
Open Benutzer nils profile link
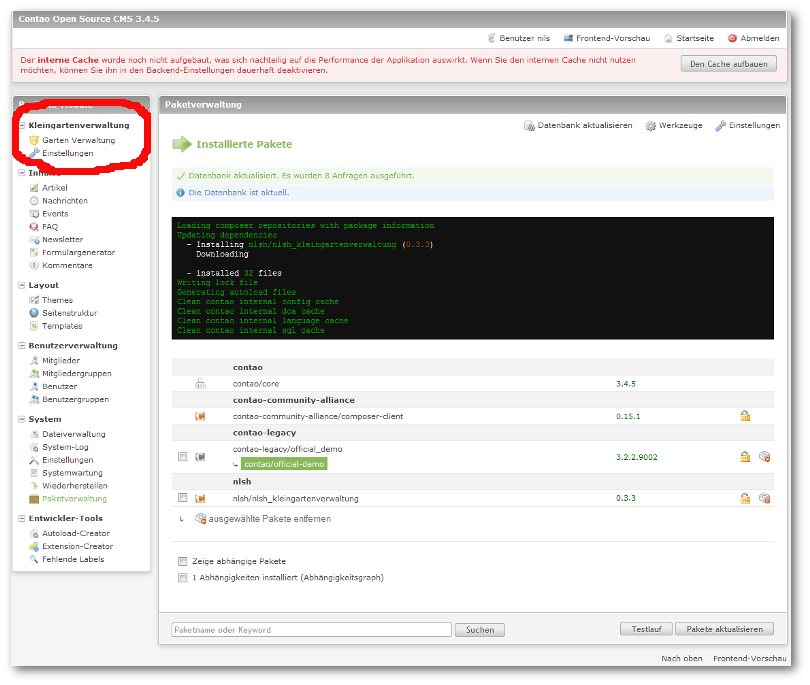pyautogui.click(x=519, y=38)
